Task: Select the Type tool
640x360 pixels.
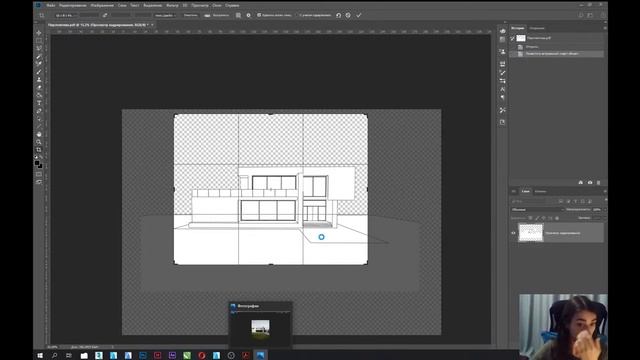Action: 39,103
